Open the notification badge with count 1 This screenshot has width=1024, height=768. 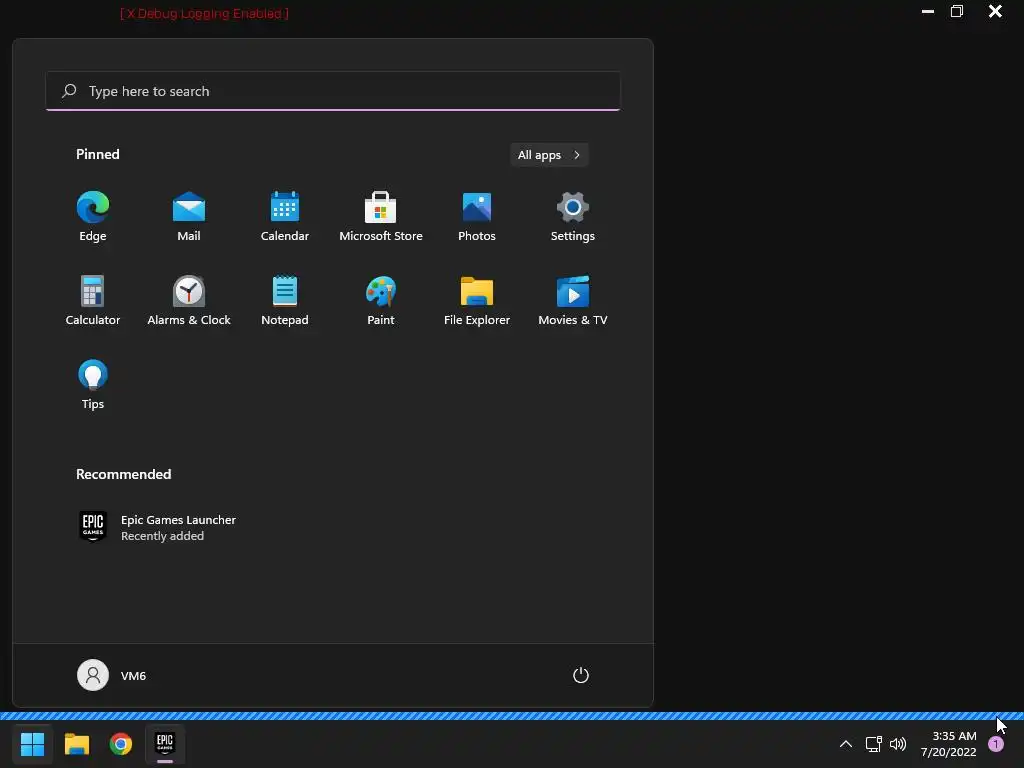tap(996, 744)
